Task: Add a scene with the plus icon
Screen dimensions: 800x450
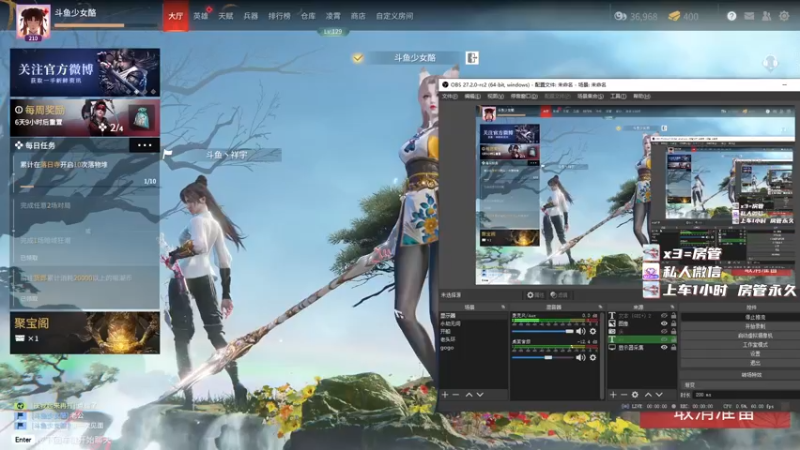Action: (445, 394)
